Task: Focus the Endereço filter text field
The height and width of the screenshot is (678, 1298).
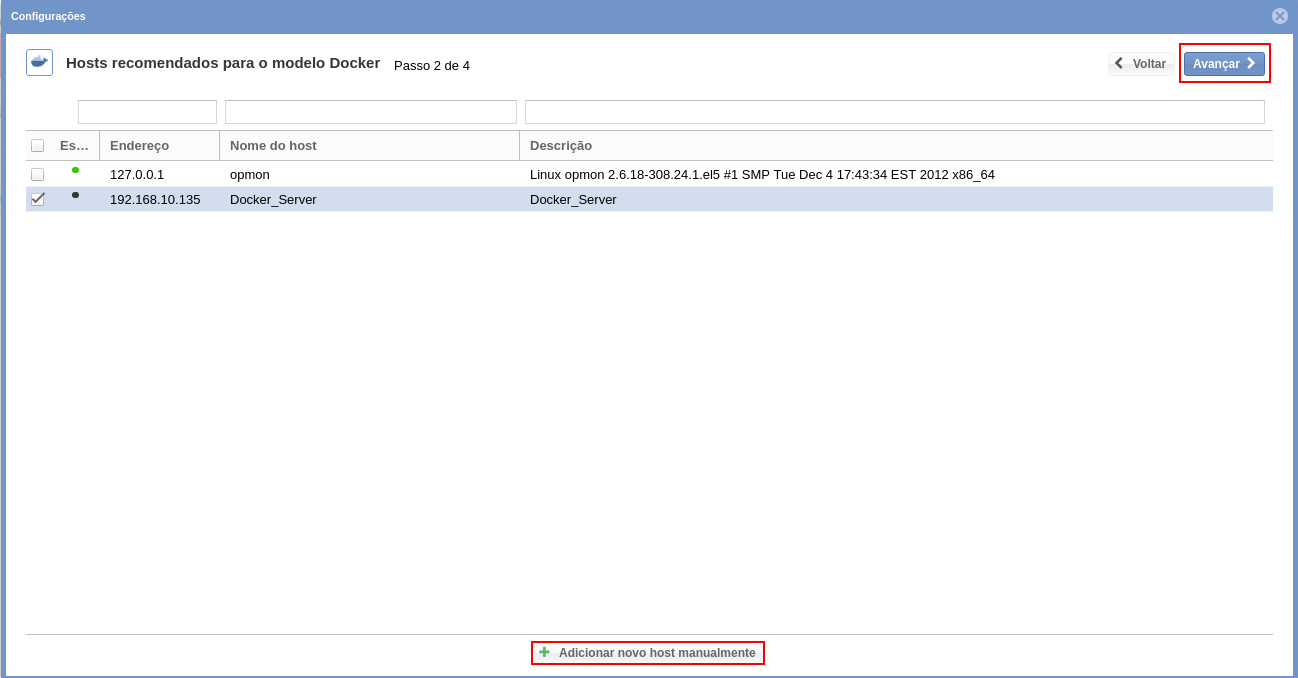Action: 147,112
